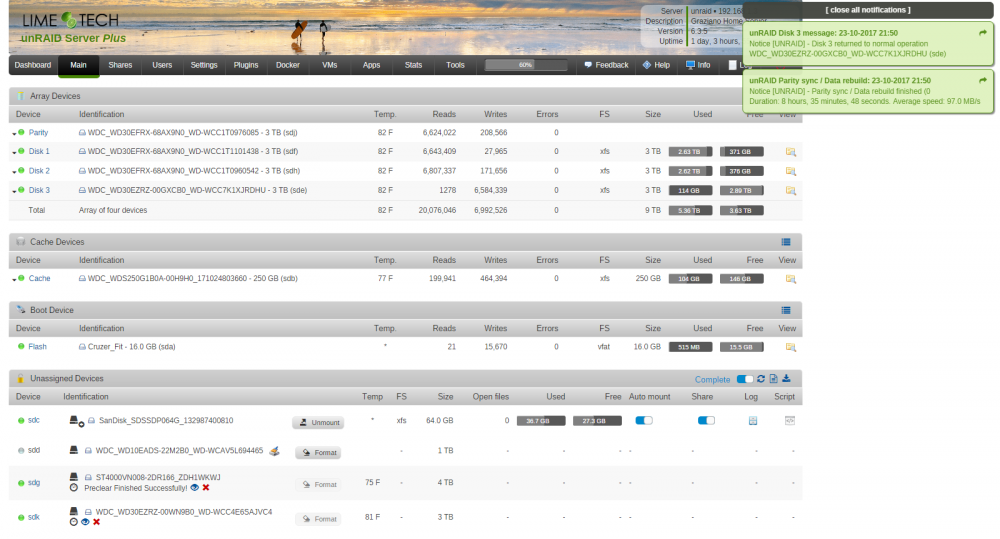Refresh the Unassigned Devices list
This screenshot has height=539, width=1000.
click(x=761, y=379)
